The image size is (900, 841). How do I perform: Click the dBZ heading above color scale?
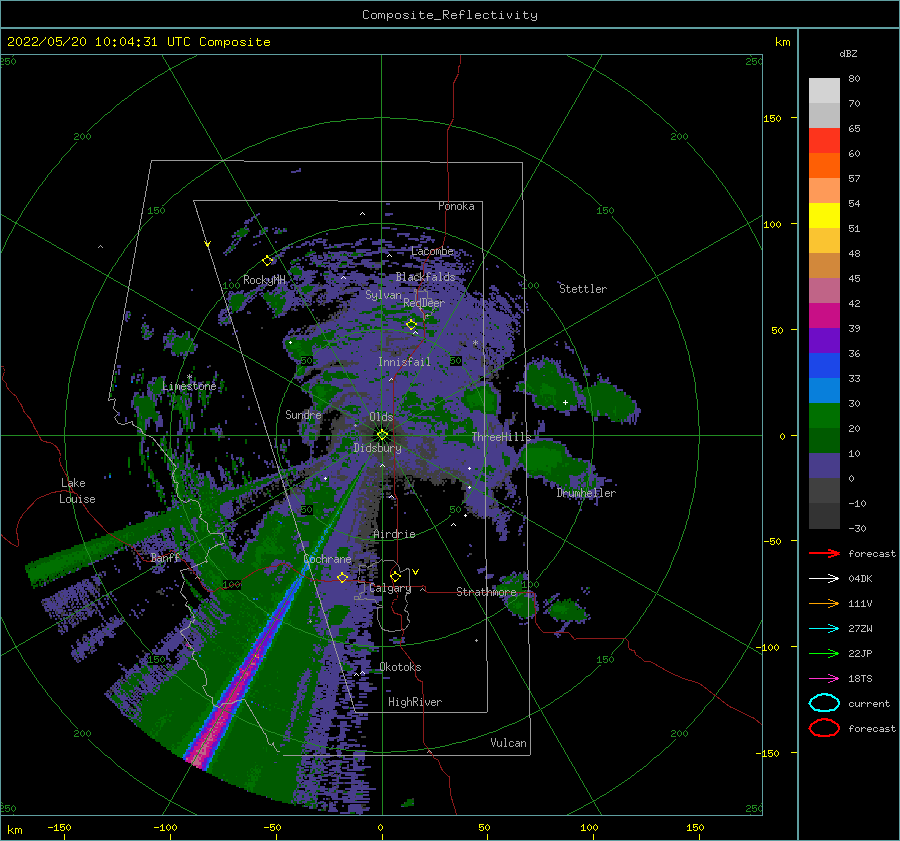click(x=848, y=53)
